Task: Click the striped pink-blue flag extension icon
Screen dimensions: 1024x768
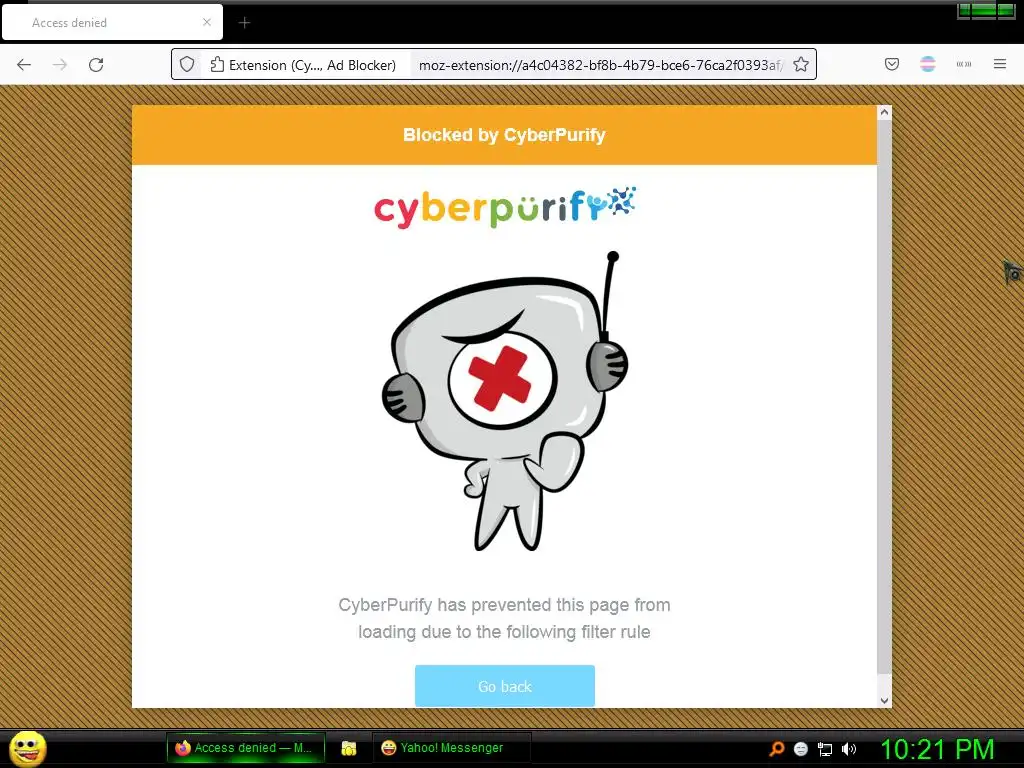Action: point(928,64)
